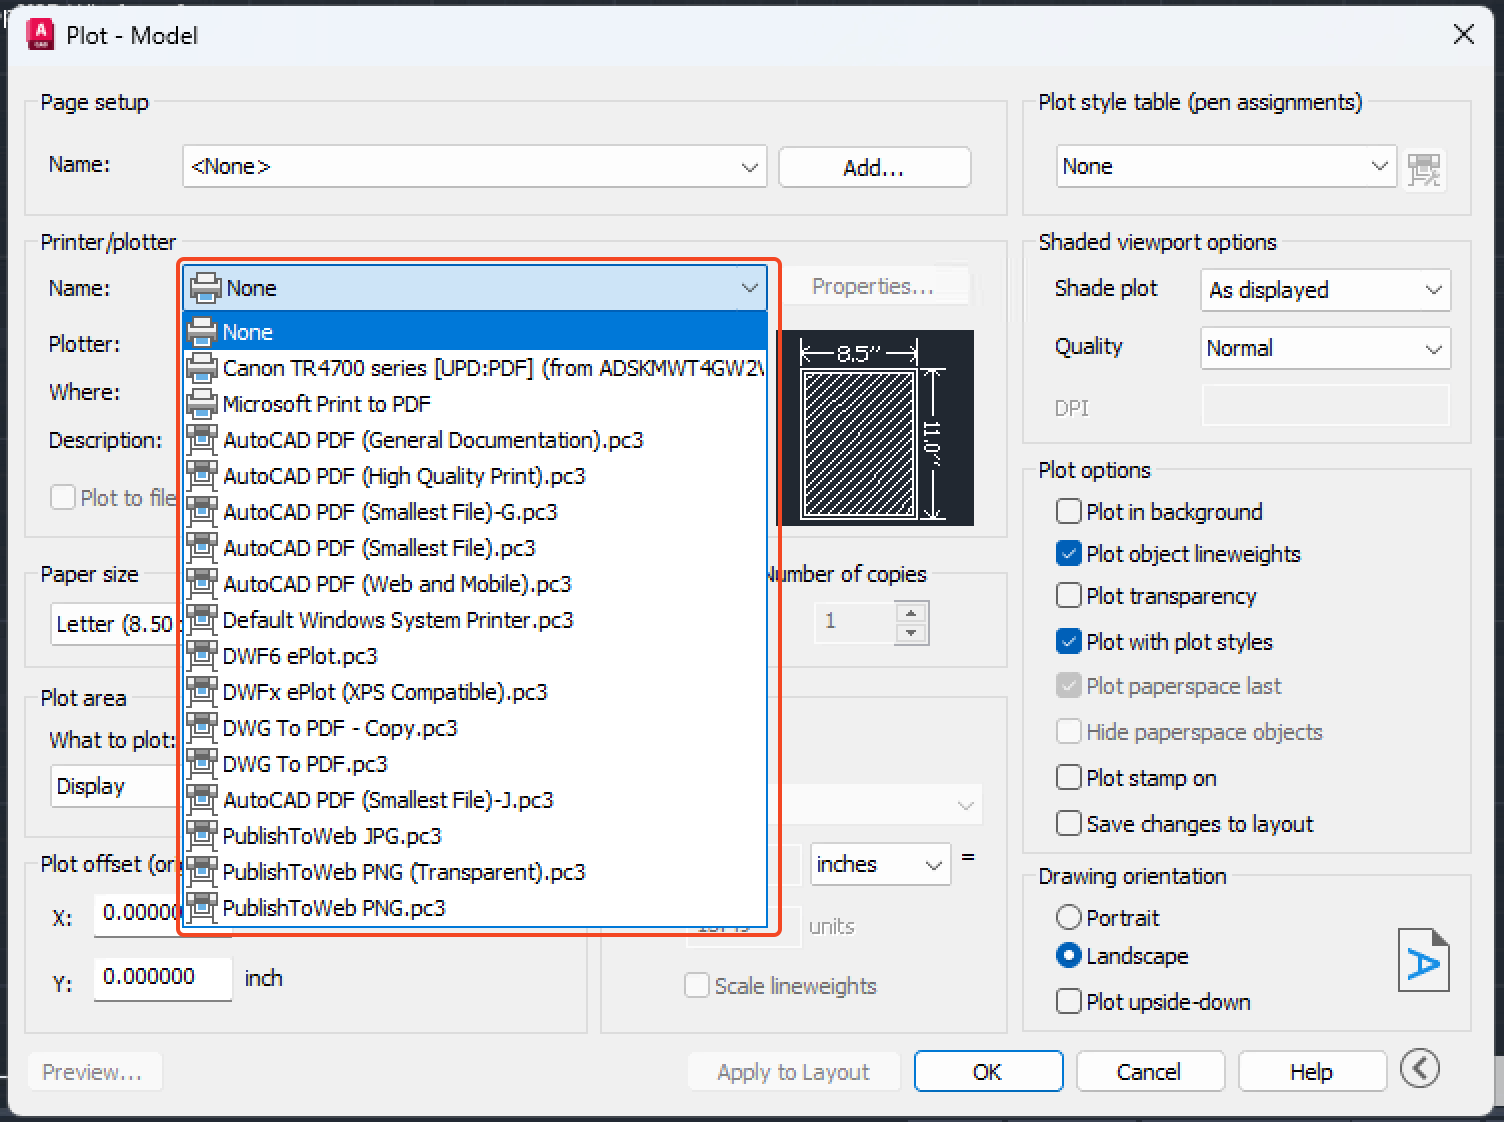1504x1122 pixels.
Task: Click the plotter icon next to DWF6 ePlot.pc3
Action: [202, 655]
